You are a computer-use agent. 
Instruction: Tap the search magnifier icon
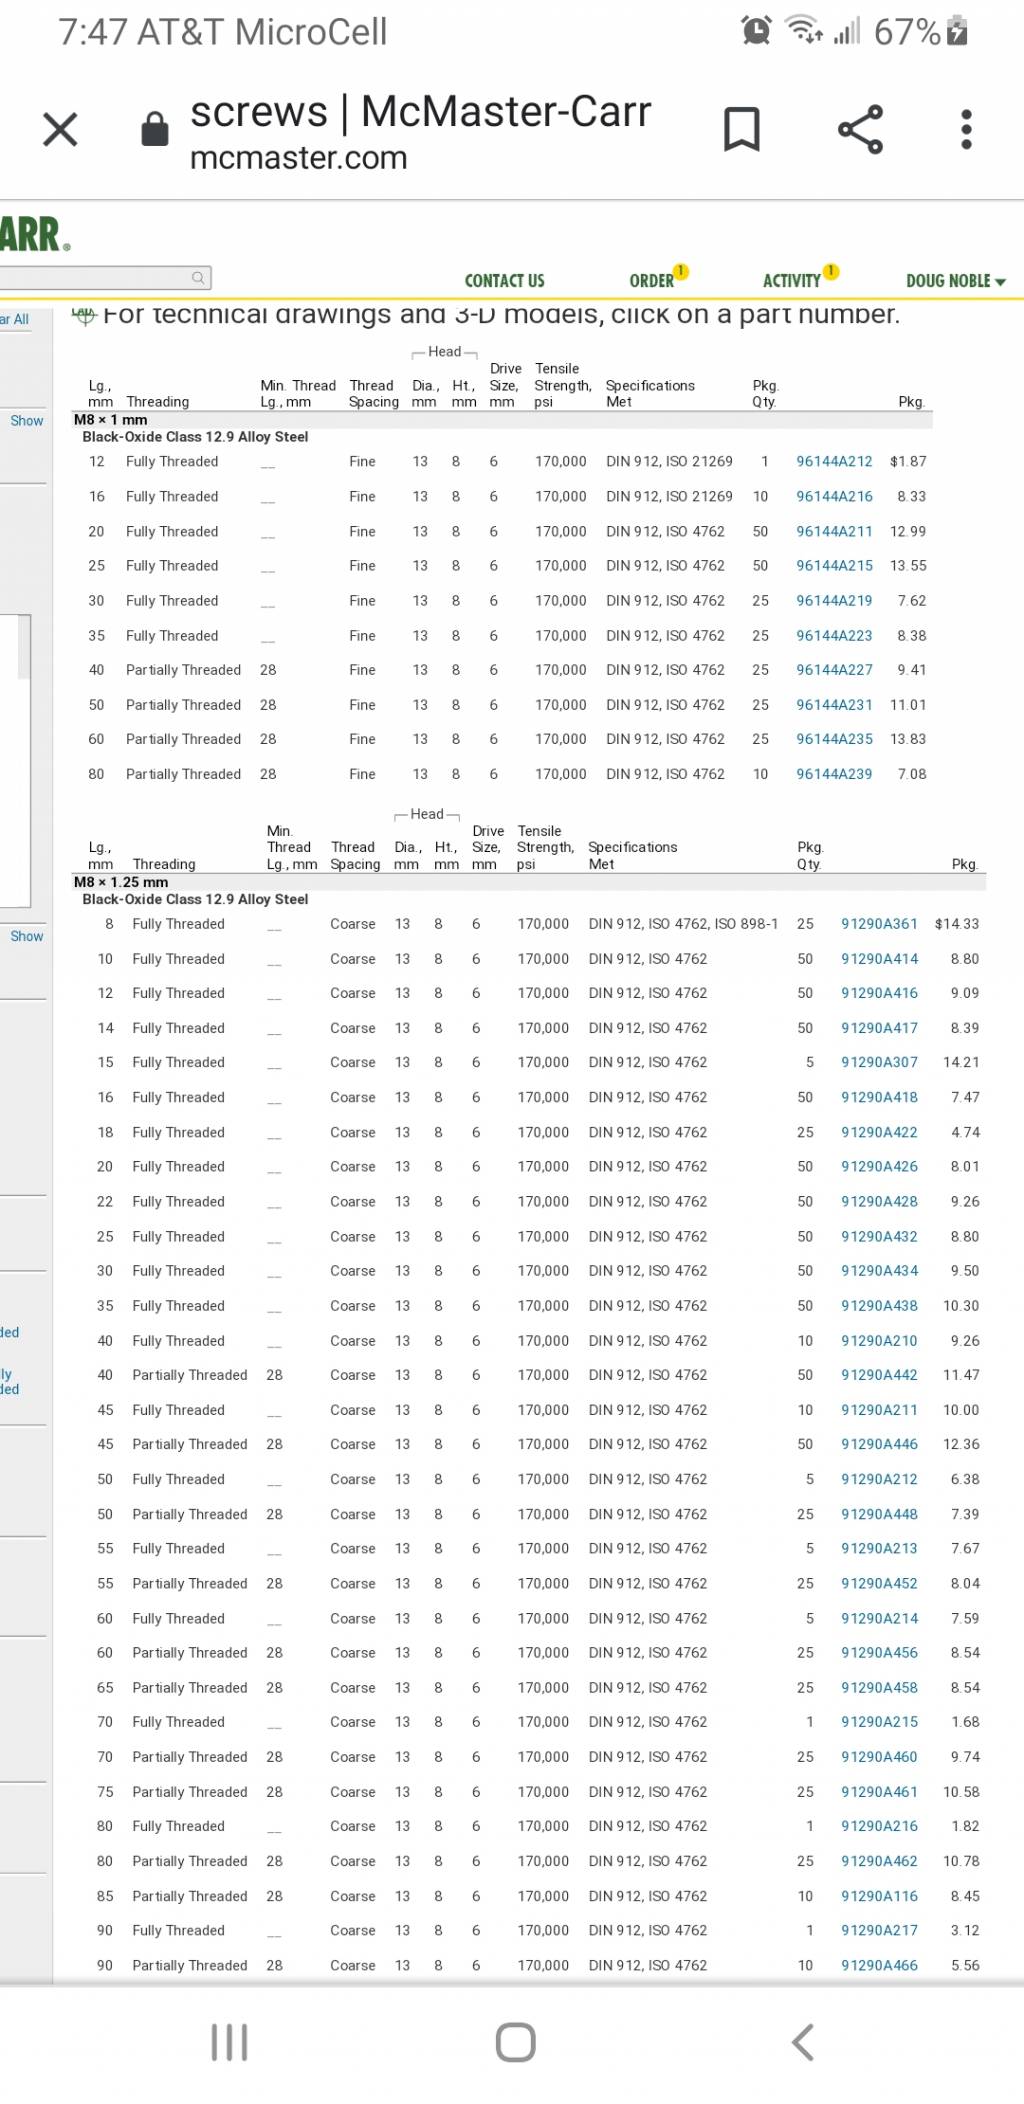[198, 277]
